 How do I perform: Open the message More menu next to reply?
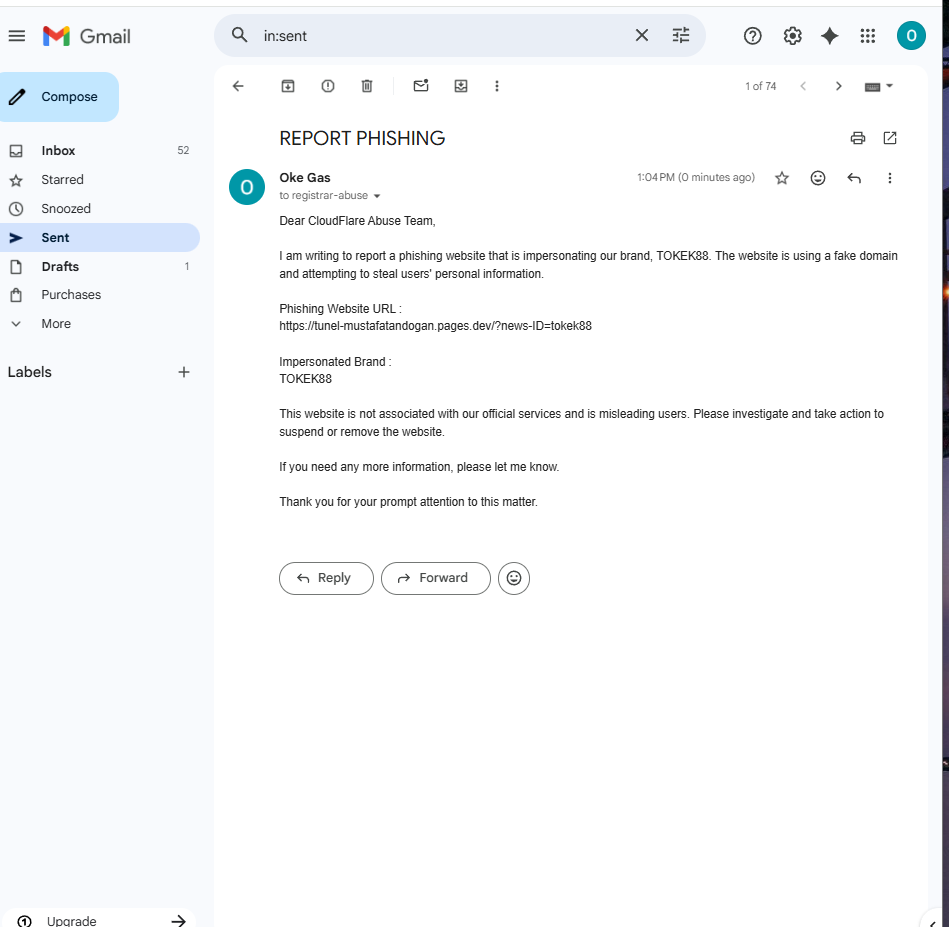tap(890, 178)
